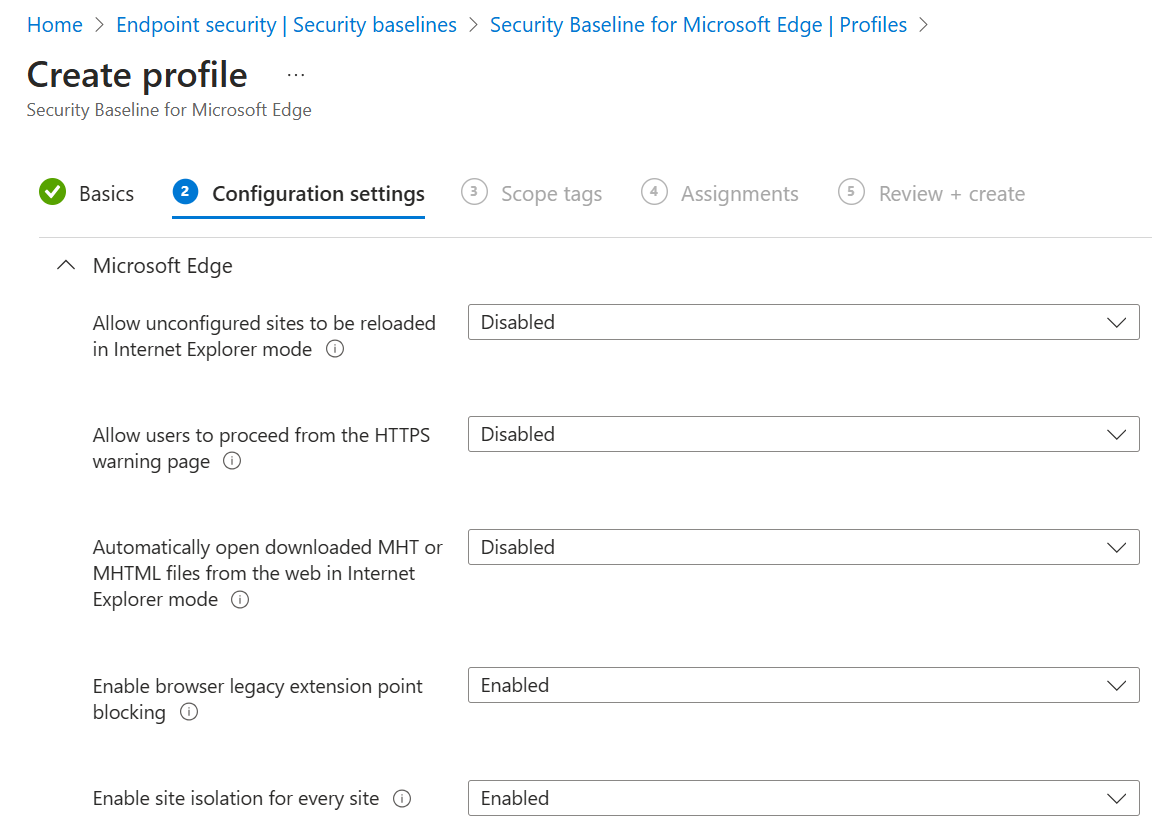The image size is (1172, 832).
Task: Click the step 4 circle icon
Action: [x=654, y=191]
